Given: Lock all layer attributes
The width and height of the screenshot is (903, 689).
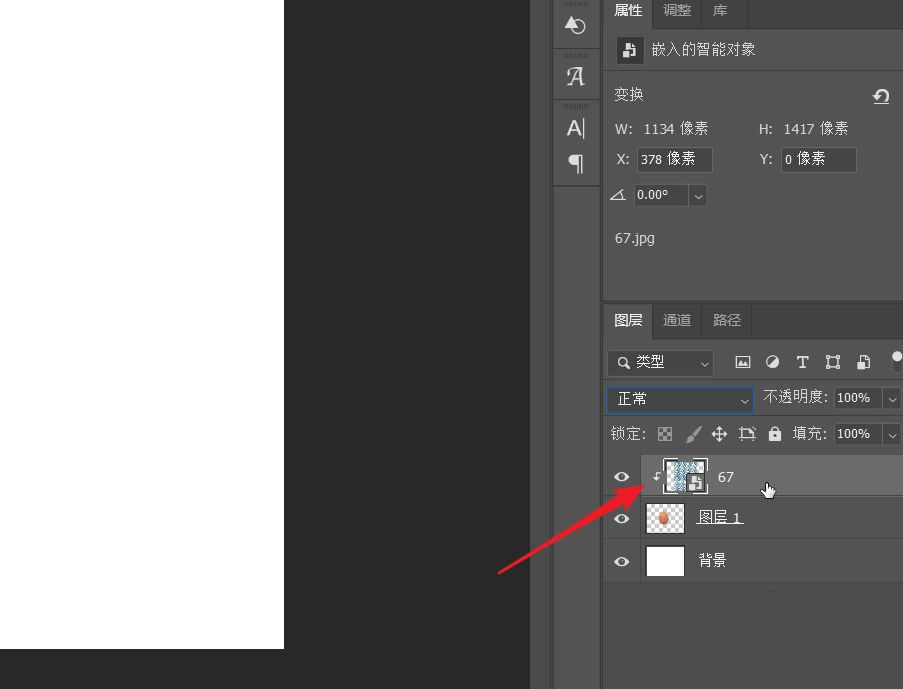Looking at the screenshot, I should tap(775, 434).
